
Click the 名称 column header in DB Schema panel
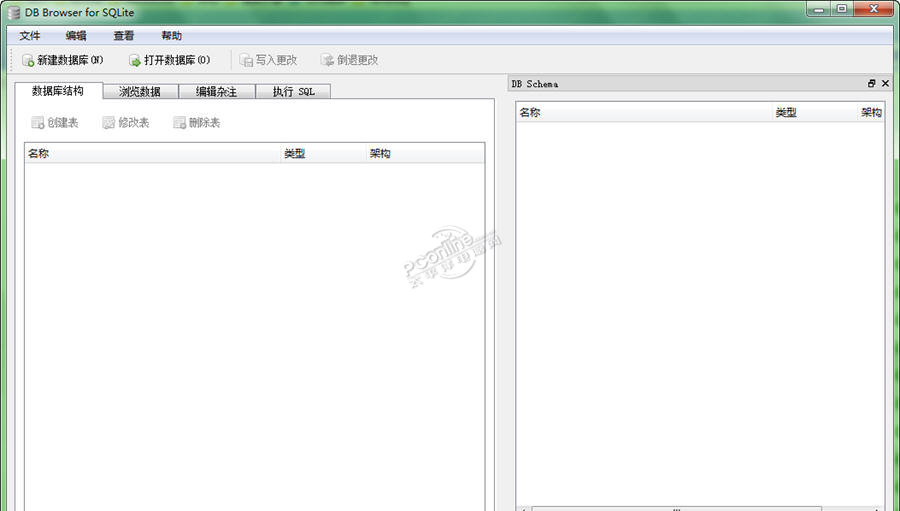click(x=644, y=113)
